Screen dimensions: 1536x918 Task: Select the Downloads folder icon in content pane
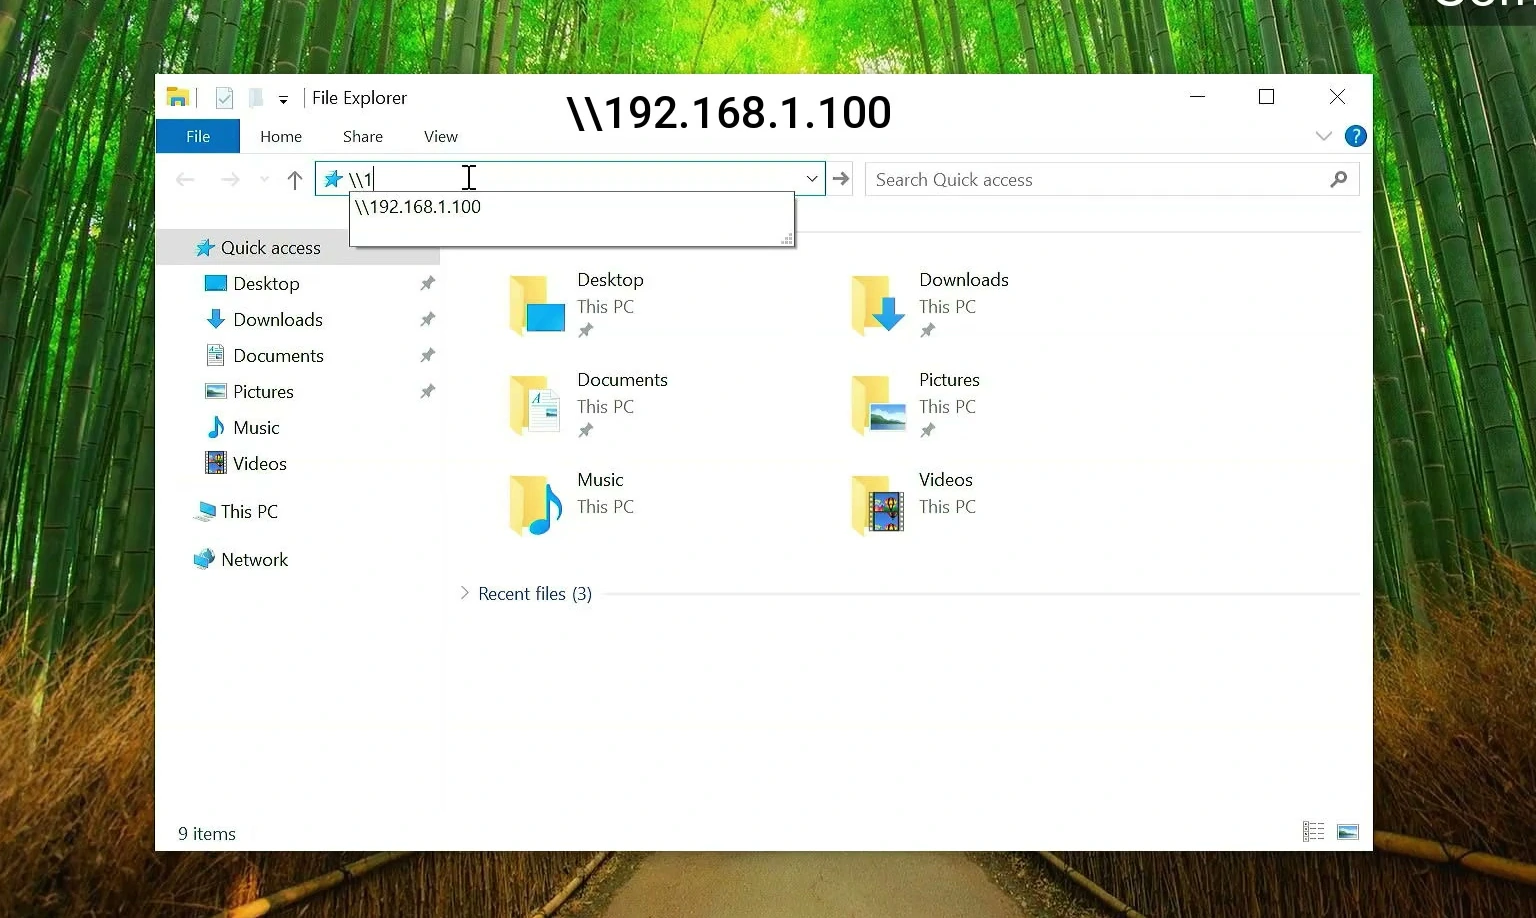coord(879,305)
